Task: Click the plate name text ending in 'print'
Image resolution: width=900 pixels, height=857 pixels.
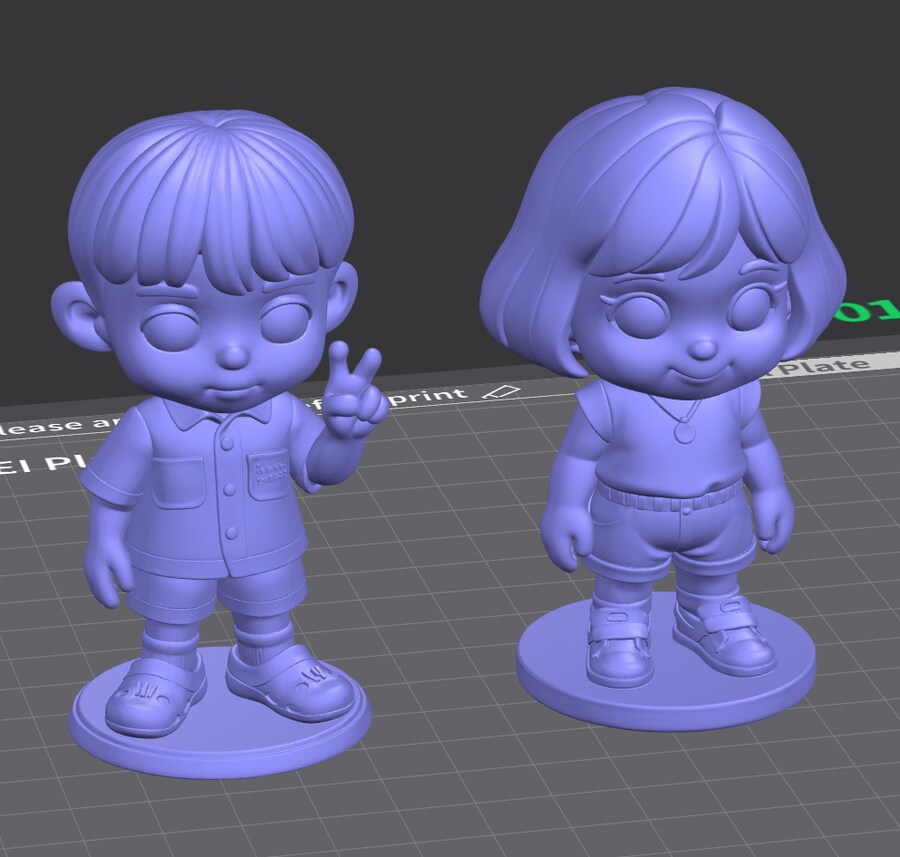Action: point(430,396)
